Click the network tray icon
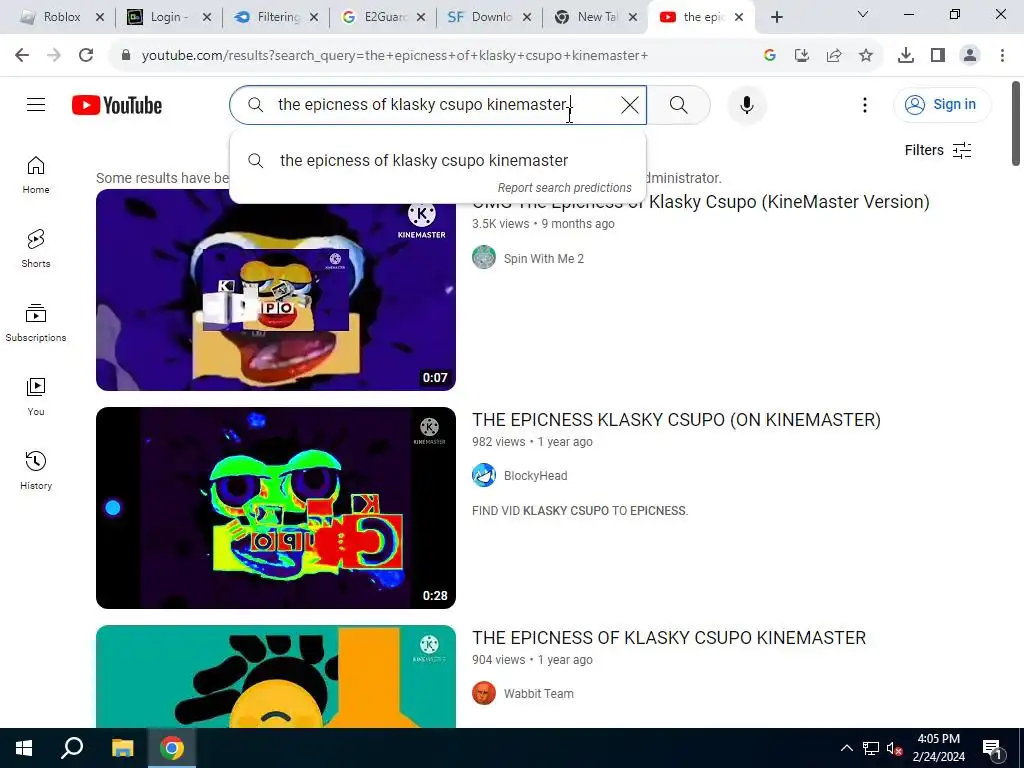The height and width of the screenshot is (768, 1024). pos(871,748)
